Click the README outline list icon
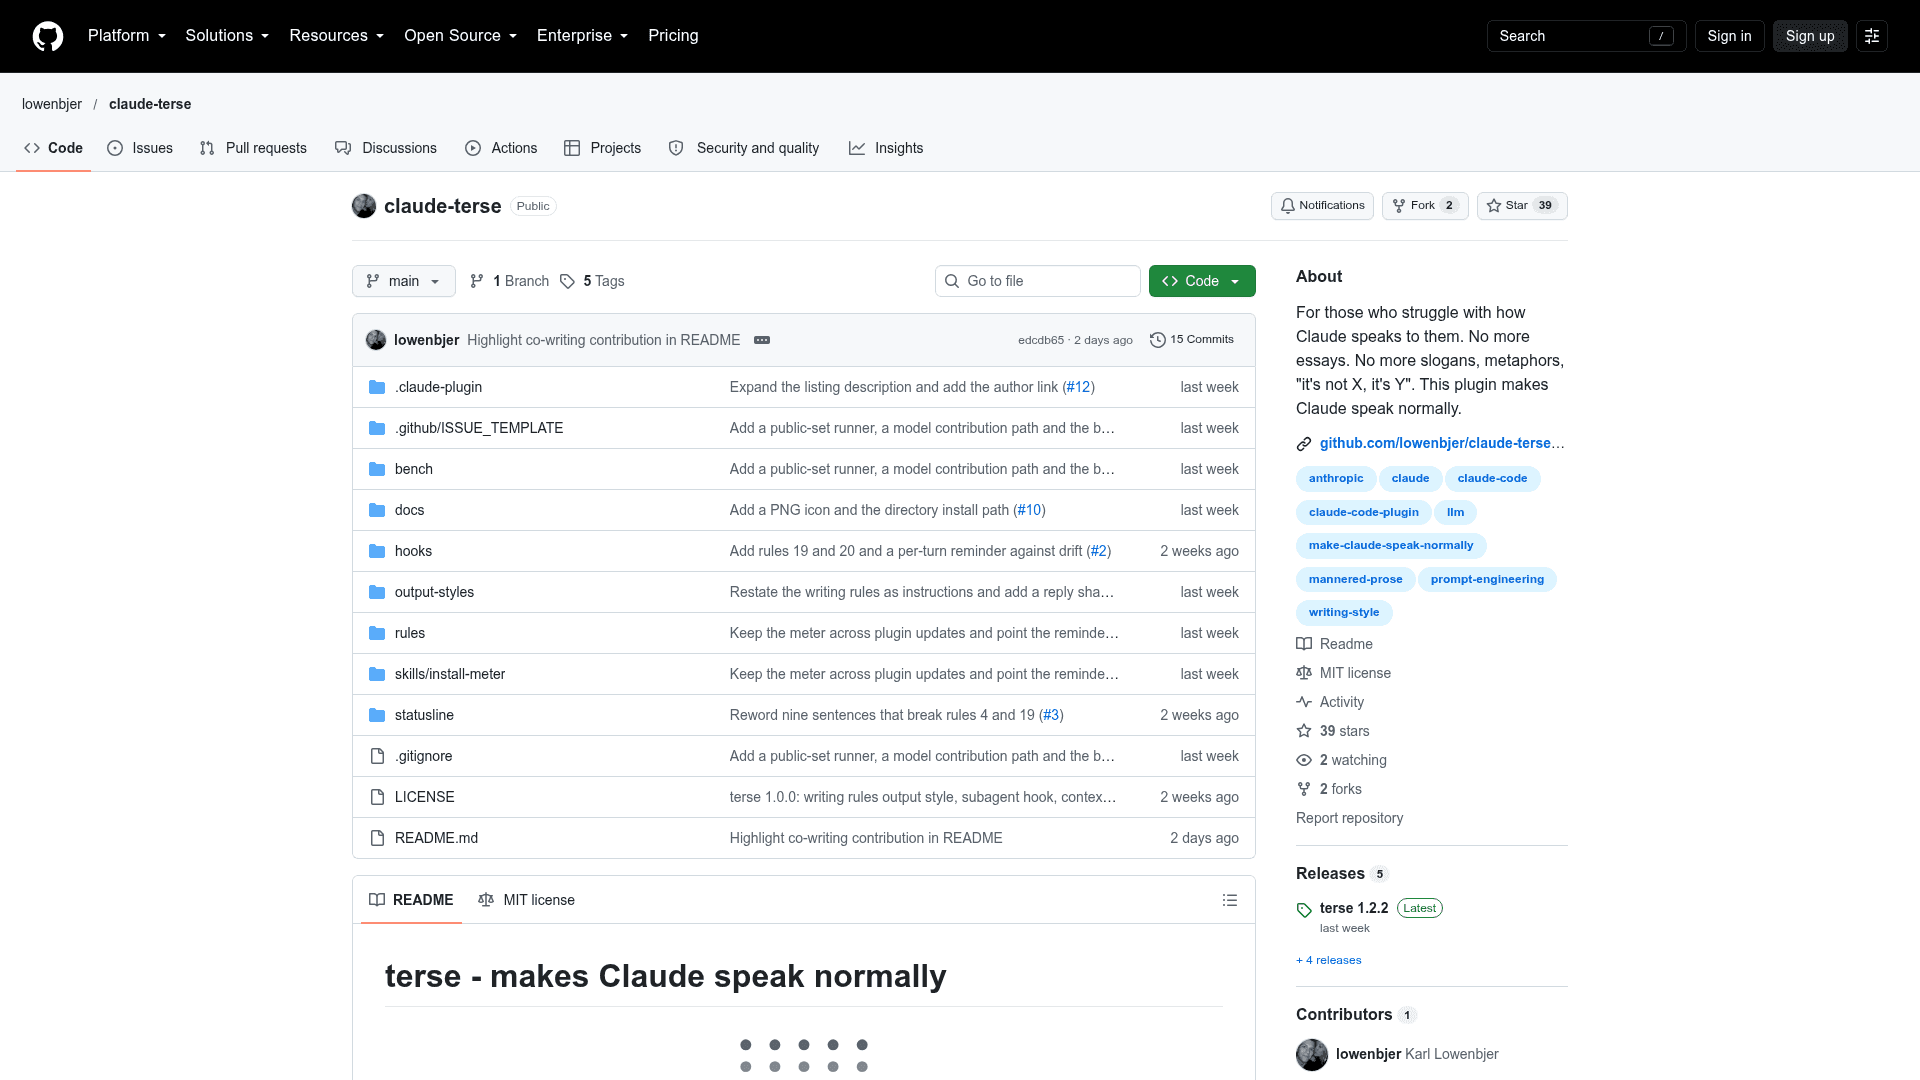The image size is (1920, 1080). pos(1230,900)
